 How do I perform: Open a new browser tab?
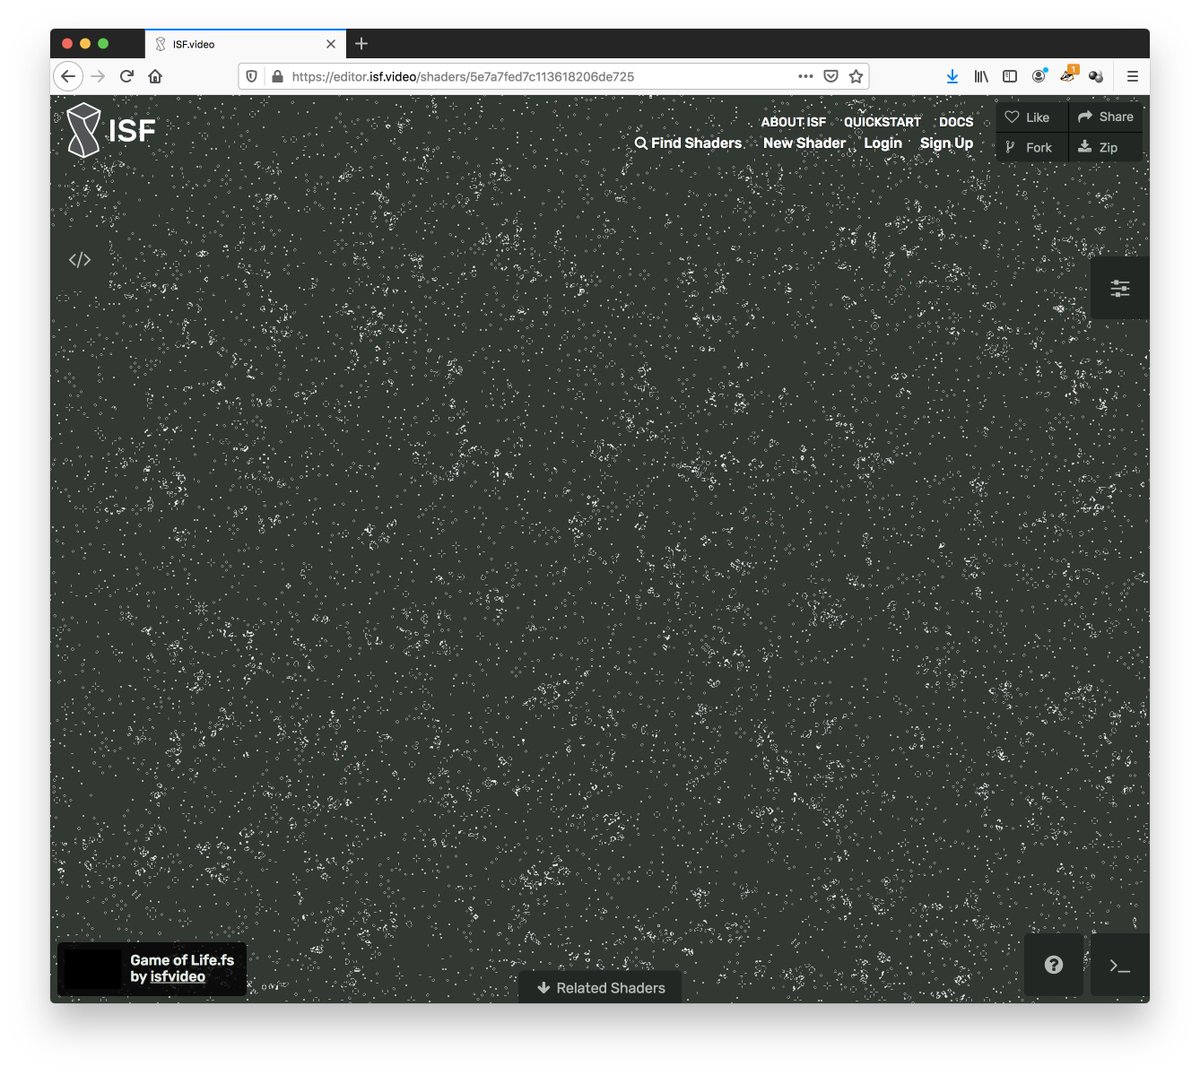(x=362, y=44)
